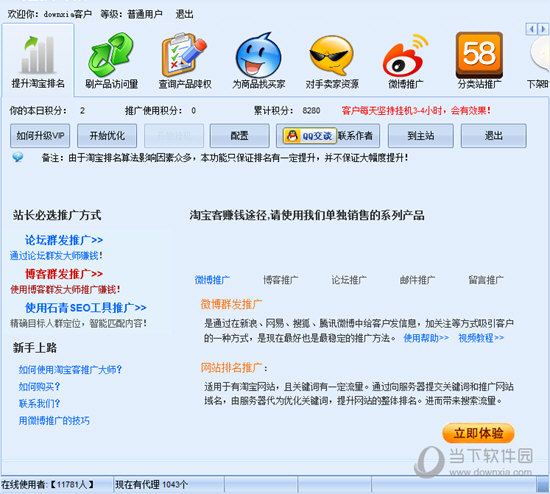Select the 刷产品访问量 green arrows icon
This screenshot has width=550, height=494.
pyautogui.click(x=111, y=54)
